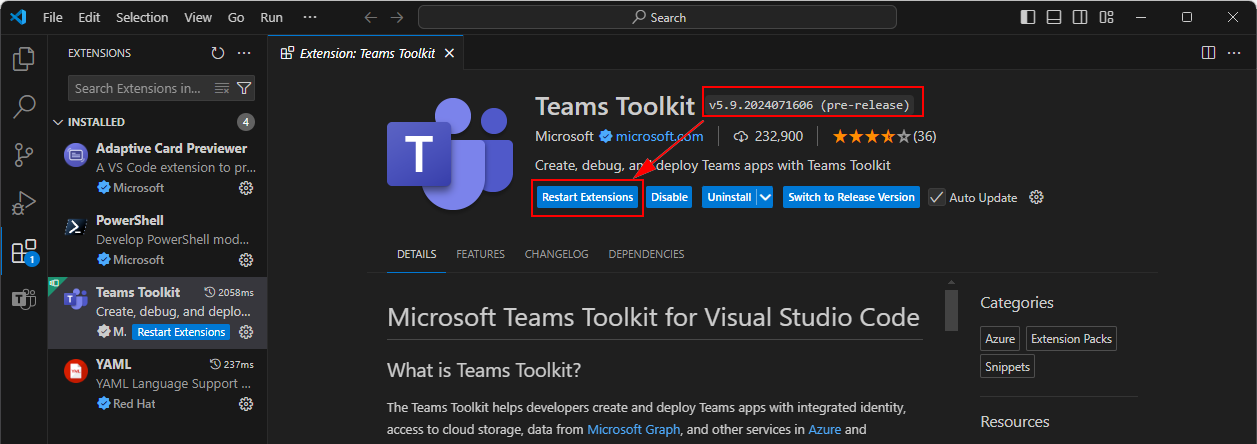Open the Explorer view in activity bar
Screen dimensions: 1257x444
point(24,59)
